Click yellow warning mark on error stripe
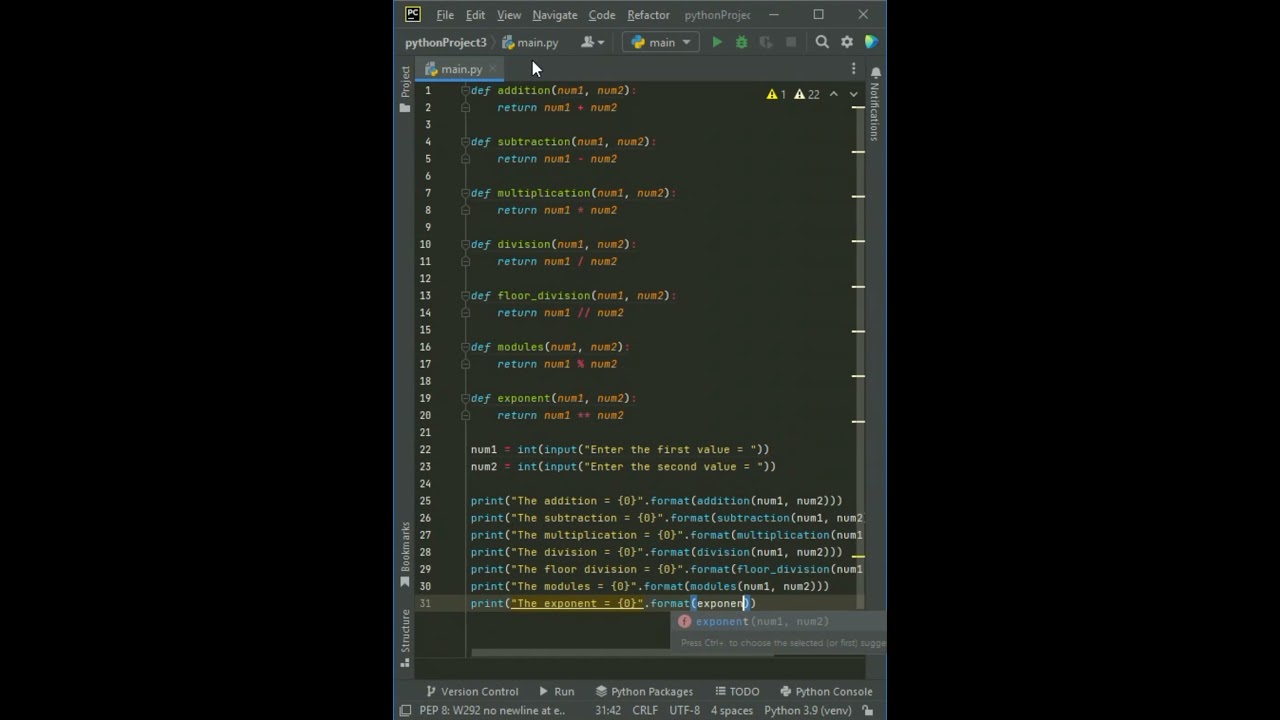This screenshot has width=1280, height=720. (x=858, y=556)
